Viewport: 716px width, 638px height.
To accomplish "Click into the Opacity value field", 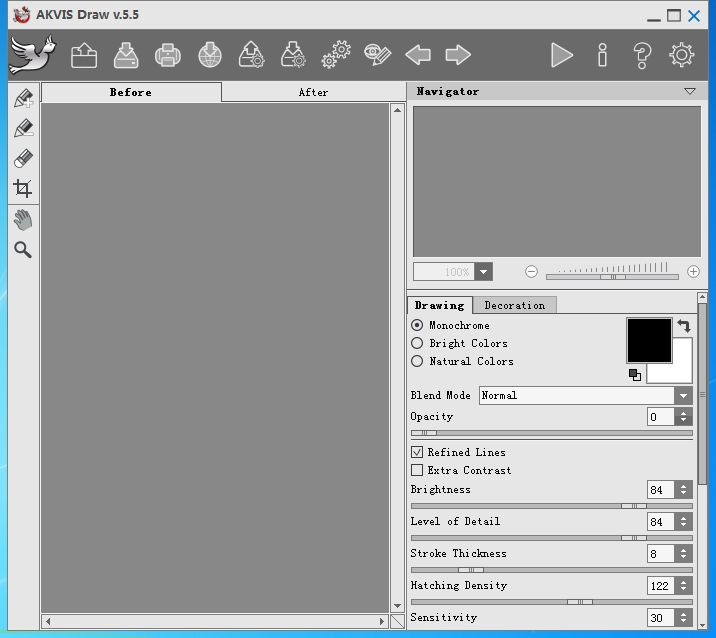I will coord(660,417).
